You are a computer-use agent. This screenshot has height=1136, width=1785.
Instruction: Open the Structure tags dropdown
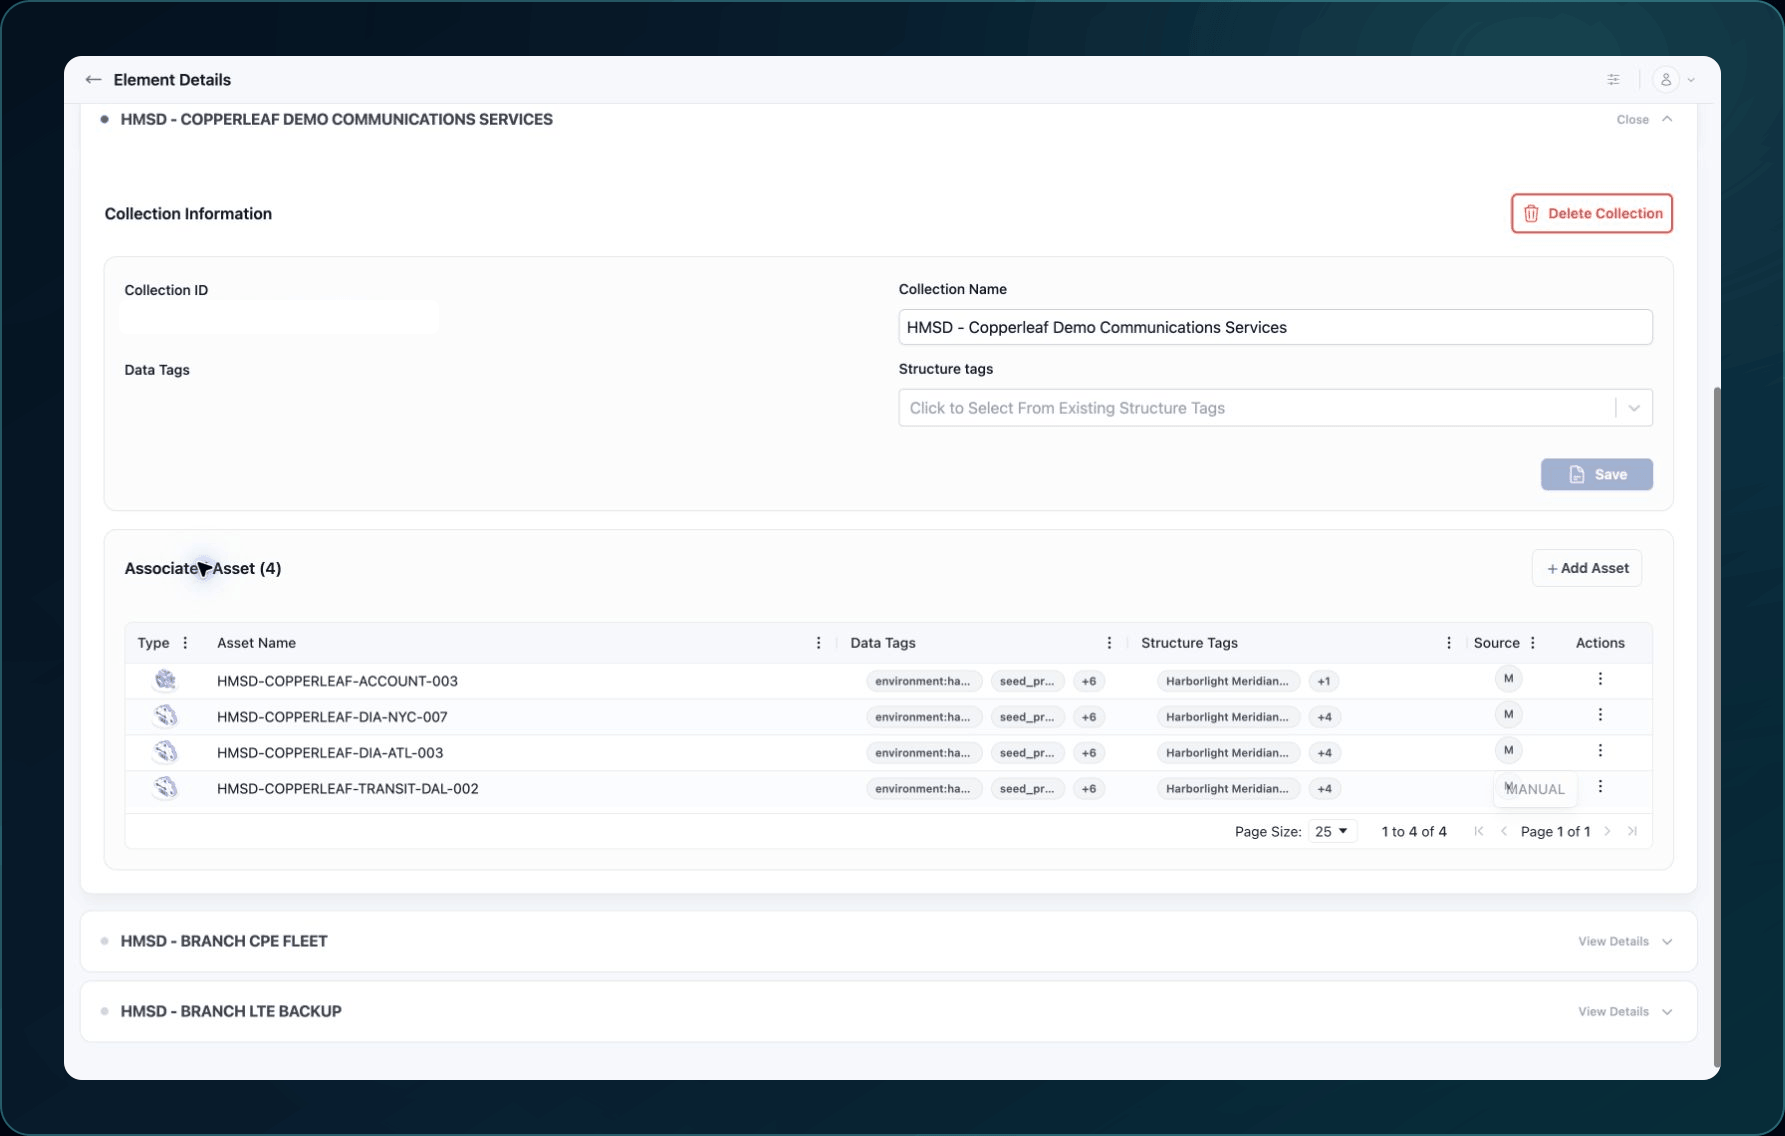pos(1275,408)
